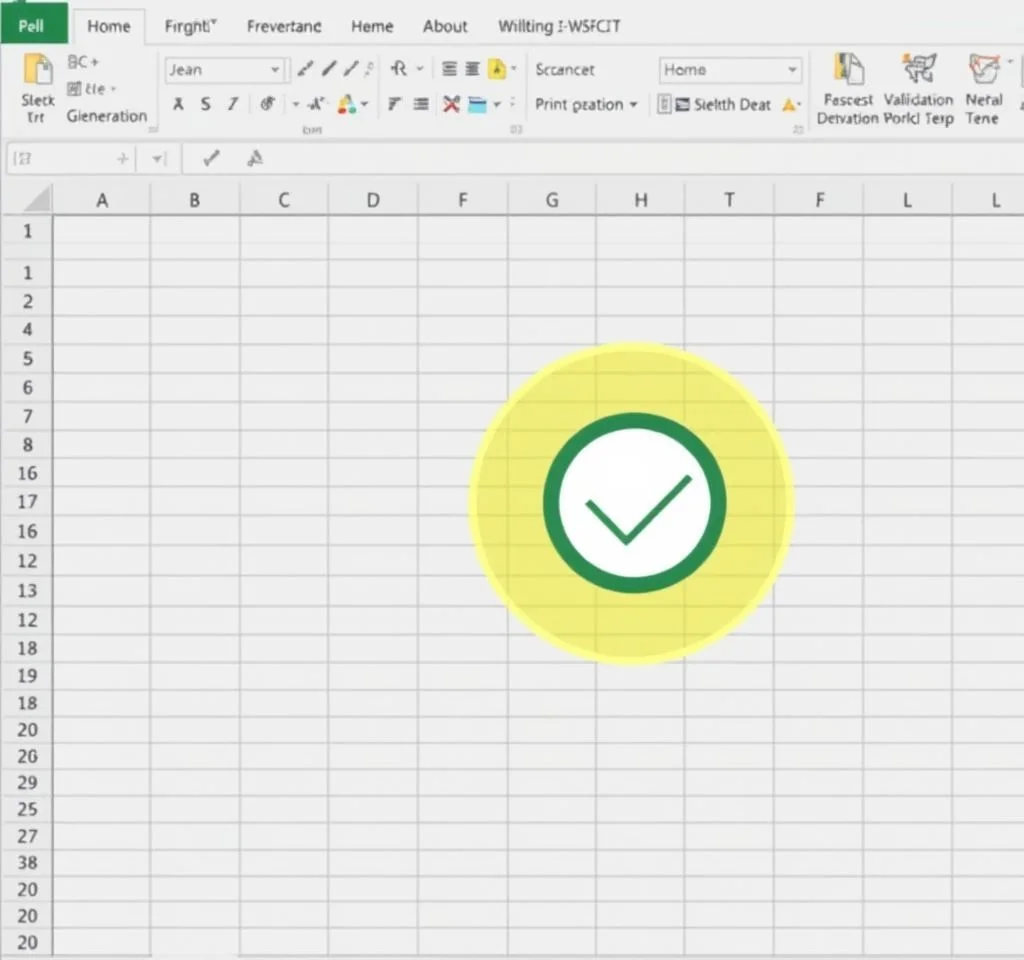Click the green Pell file button

point(33,24)
